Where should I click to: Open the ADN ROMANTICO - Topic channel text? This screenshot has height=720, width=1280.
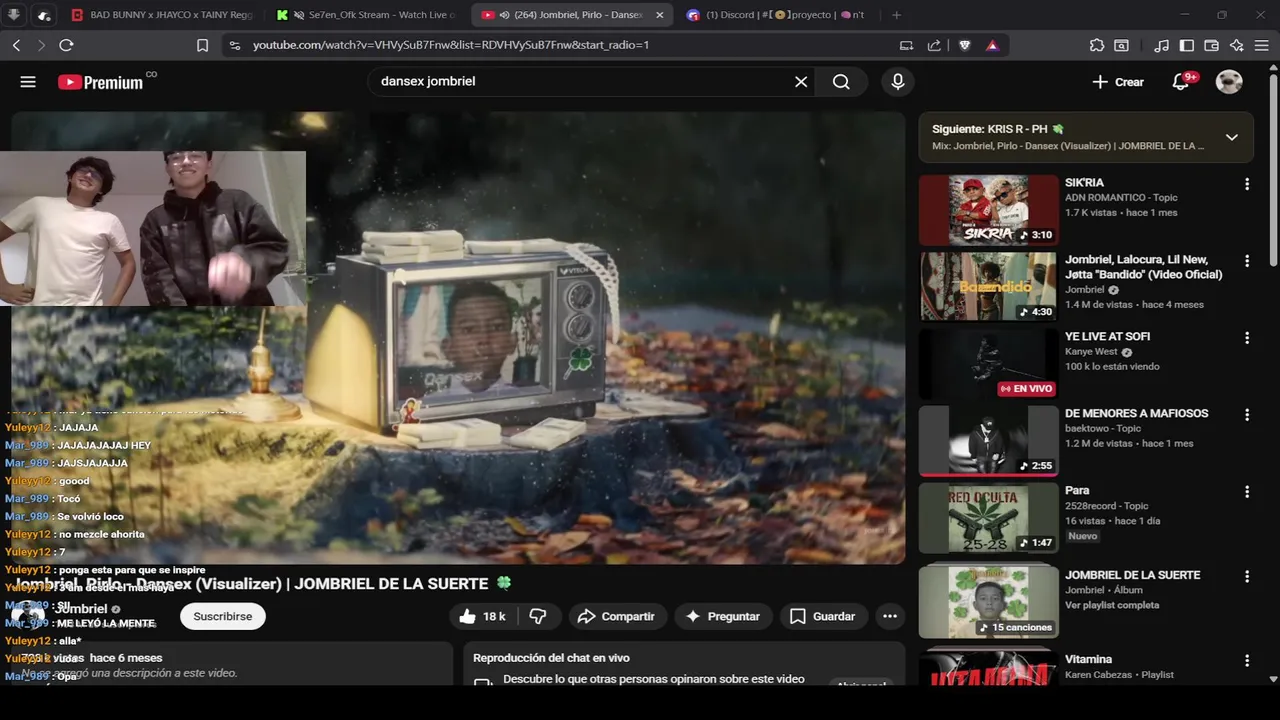[x=1121, y=198]
